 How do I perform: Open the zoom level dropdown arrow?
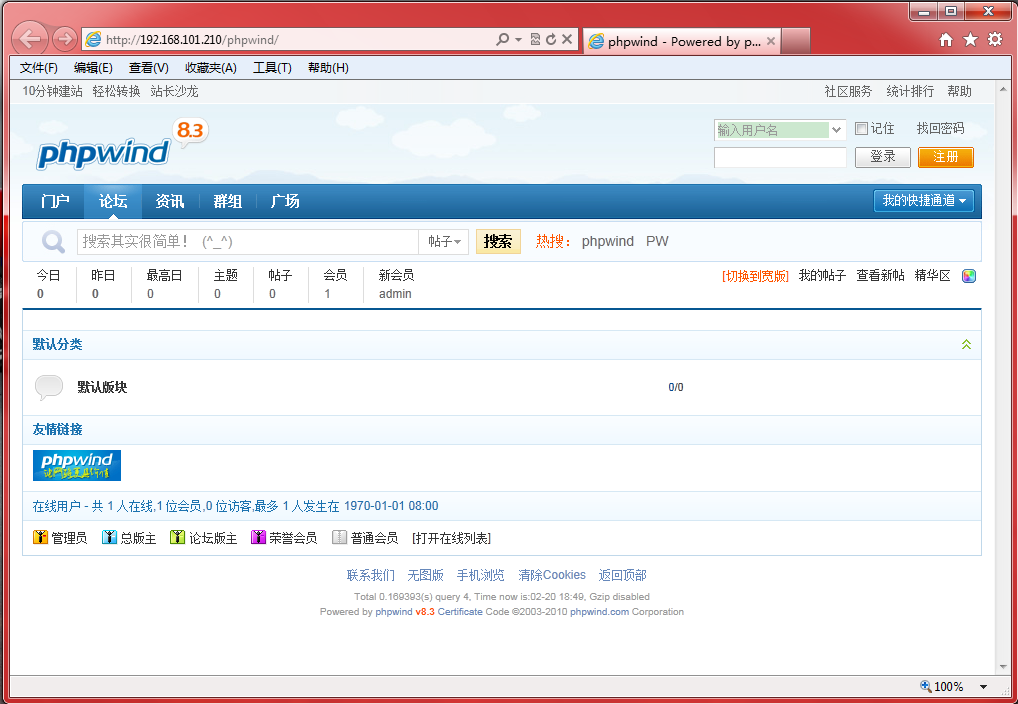(984, 686)
